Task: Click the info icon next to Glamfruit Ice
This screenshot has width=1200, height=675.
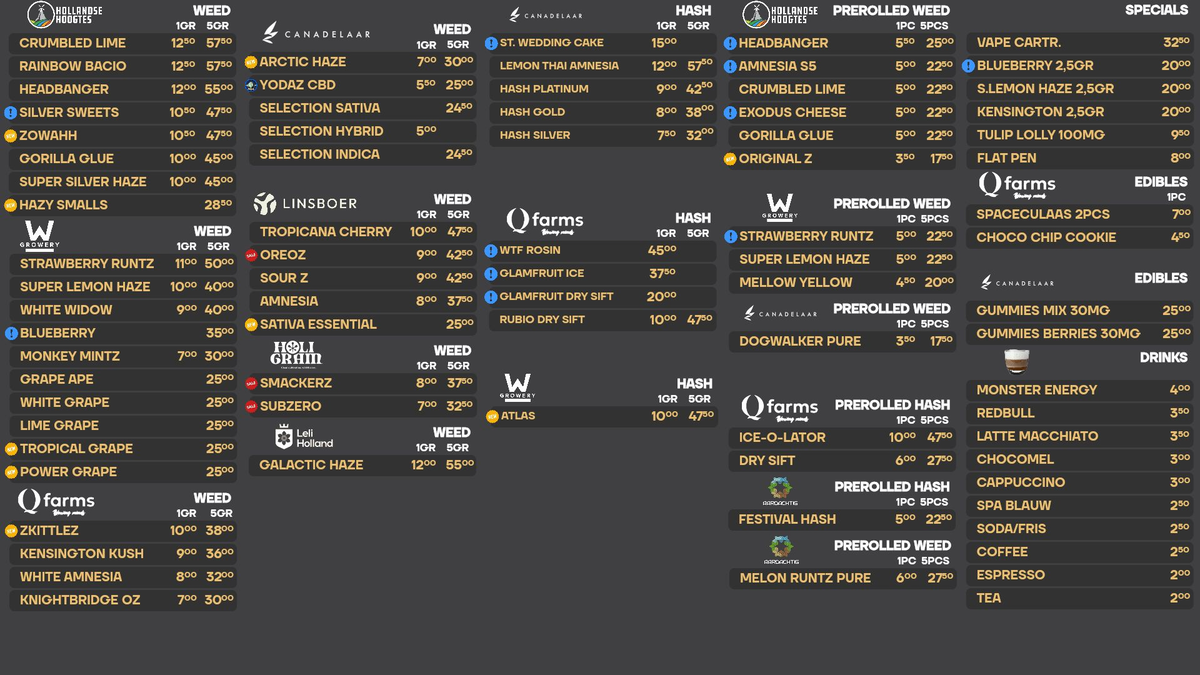Action: 491,273
